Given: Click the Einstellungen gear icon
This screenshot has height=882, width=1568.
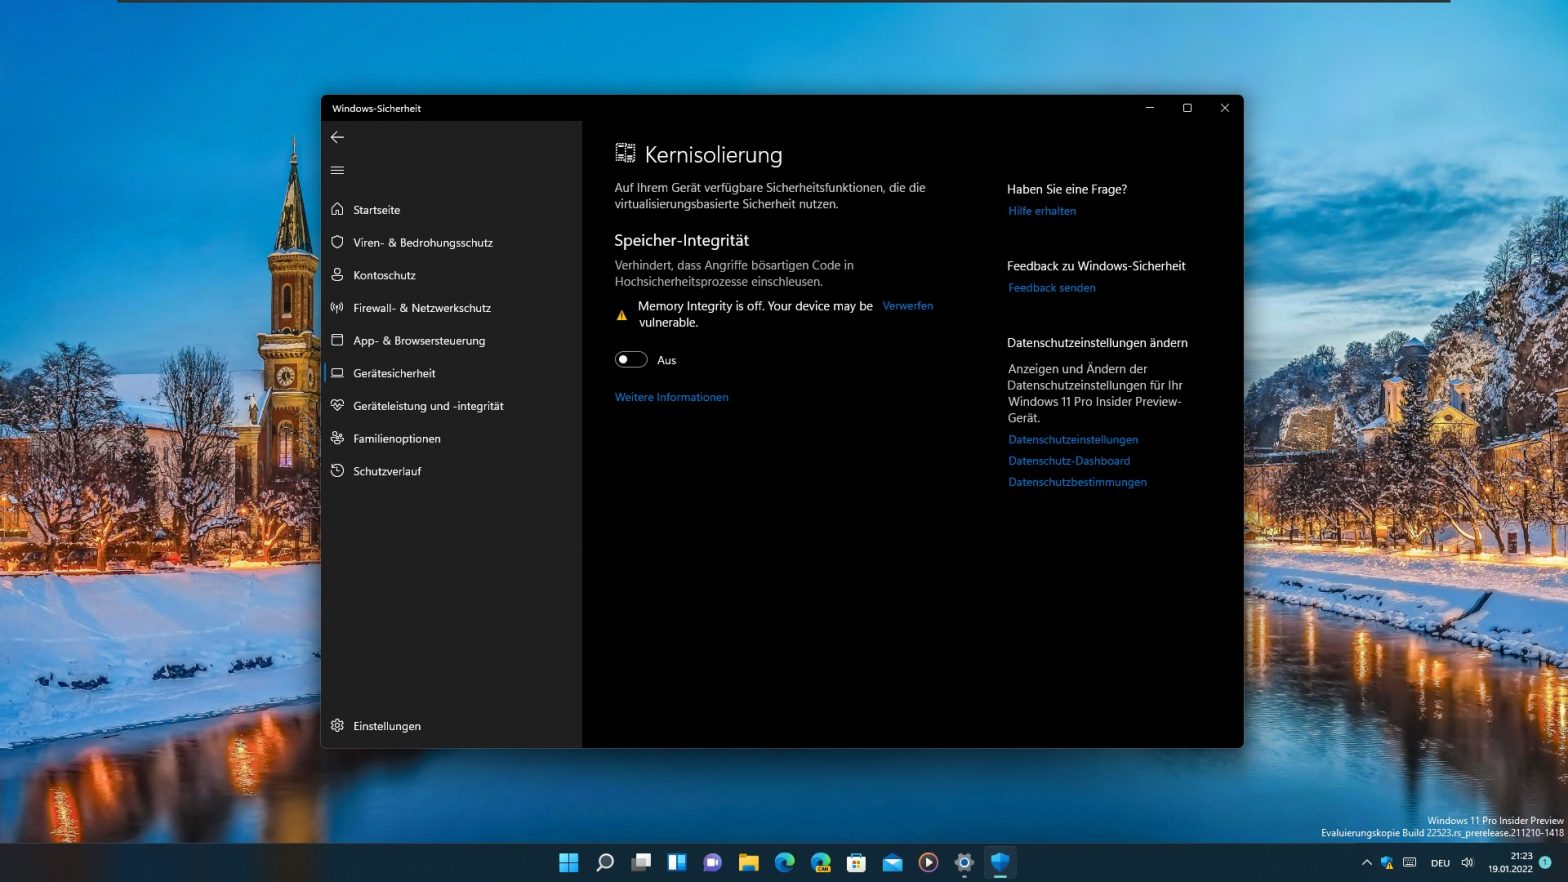Looking at the screenshot, I should point(337,725).
